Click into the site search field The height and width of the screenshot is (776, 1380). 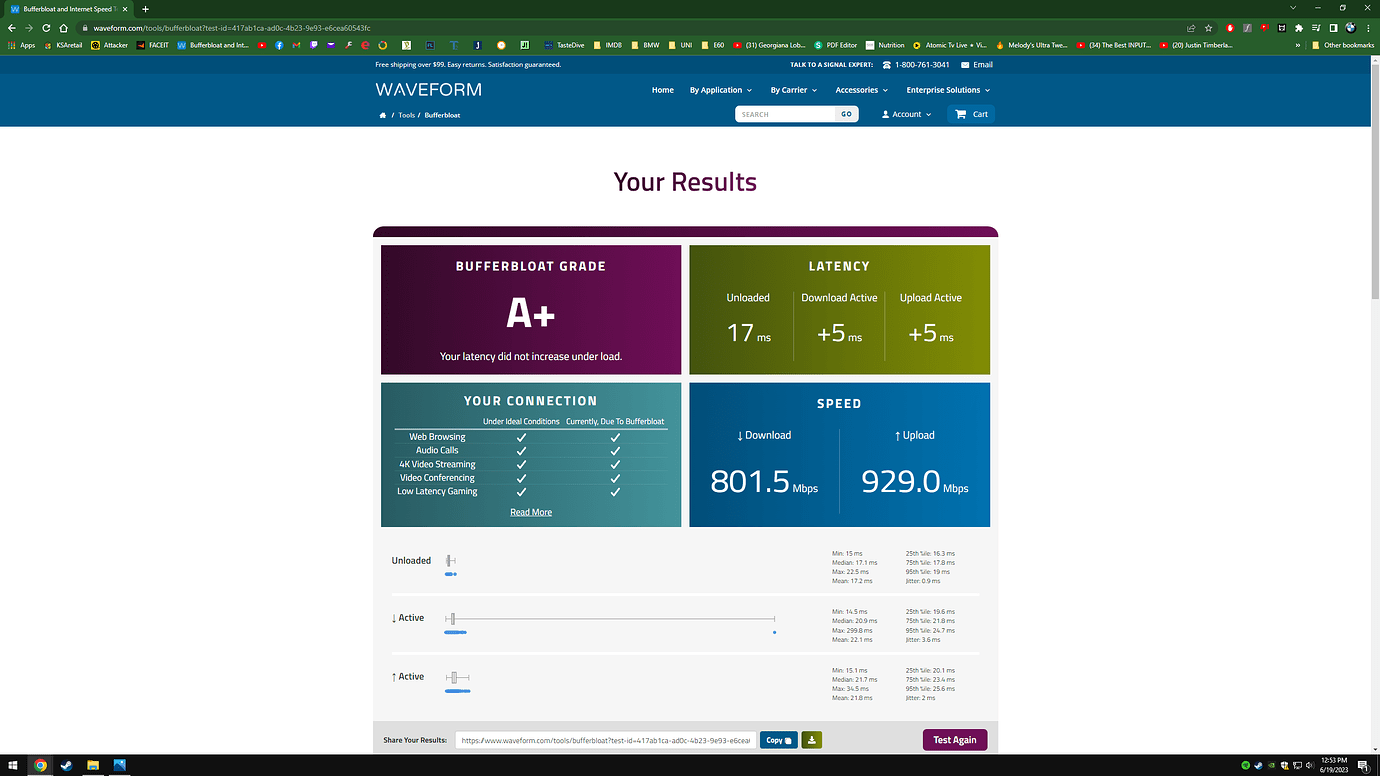click(786, 114)
